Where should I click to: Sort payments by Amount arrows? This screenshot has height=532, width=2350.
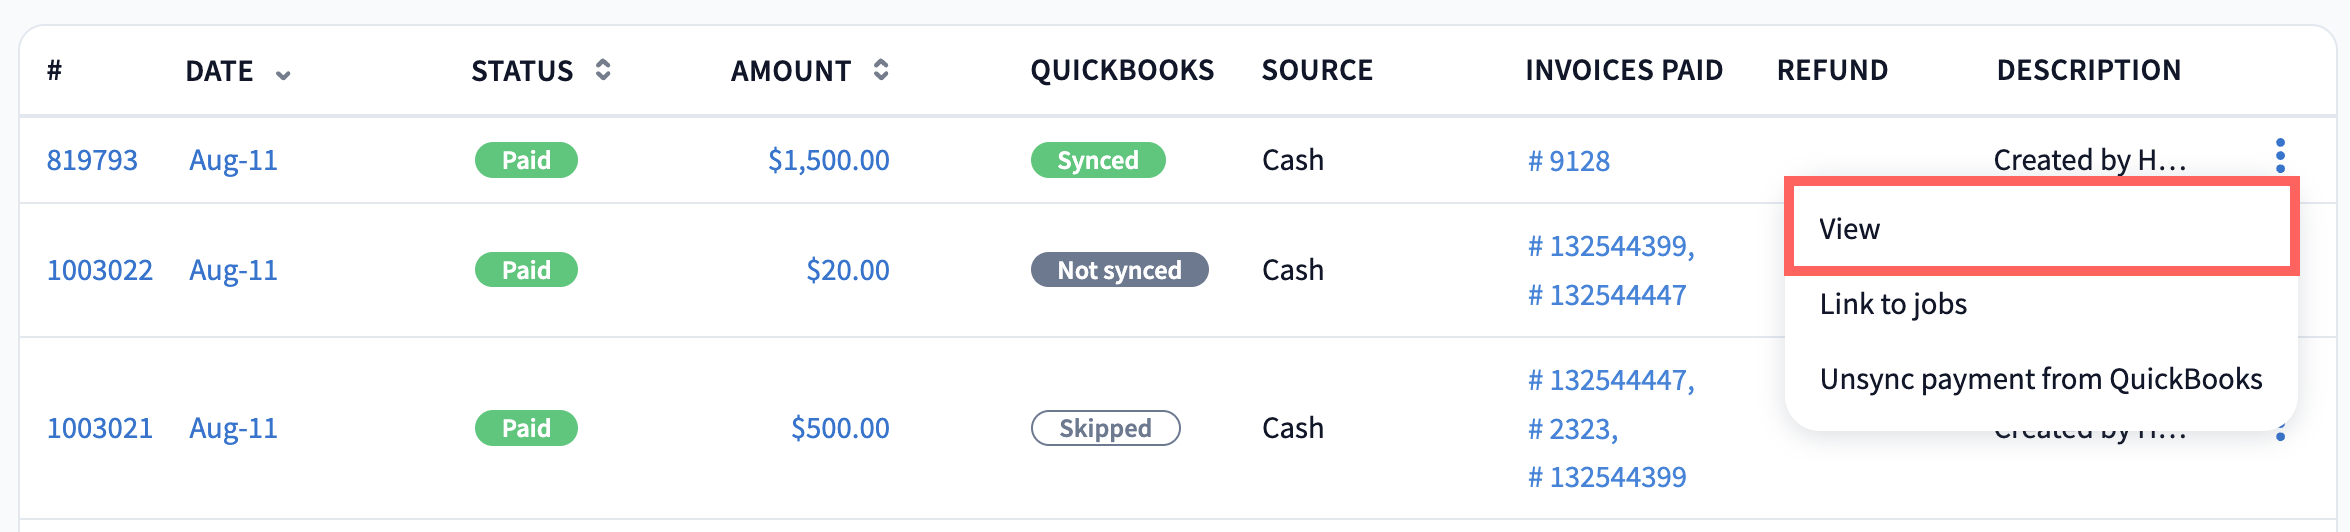[881, 70]
